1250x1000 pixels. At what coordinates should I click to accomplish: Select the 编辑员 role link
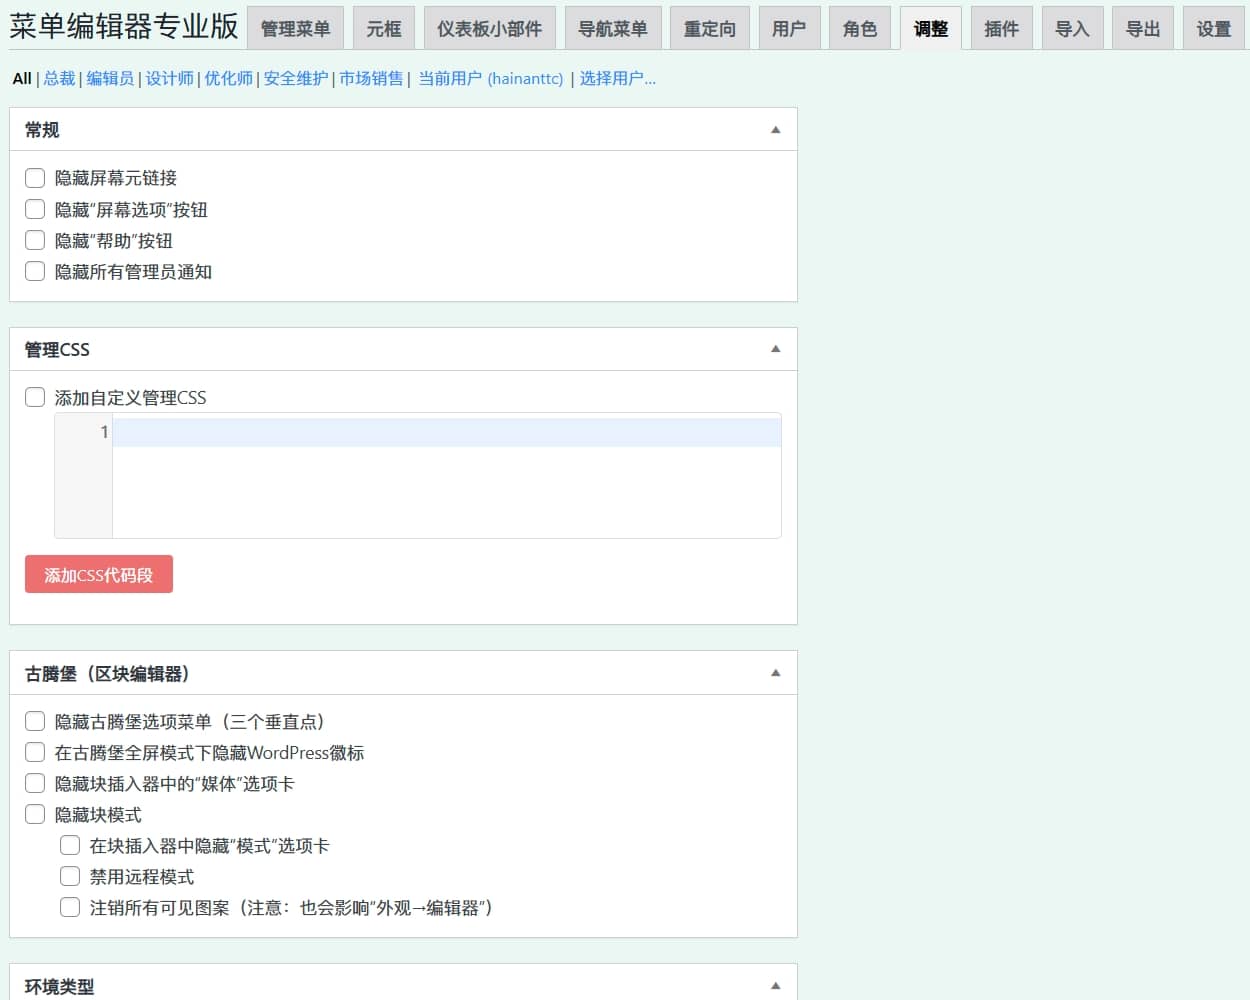[x=110, y=78]
